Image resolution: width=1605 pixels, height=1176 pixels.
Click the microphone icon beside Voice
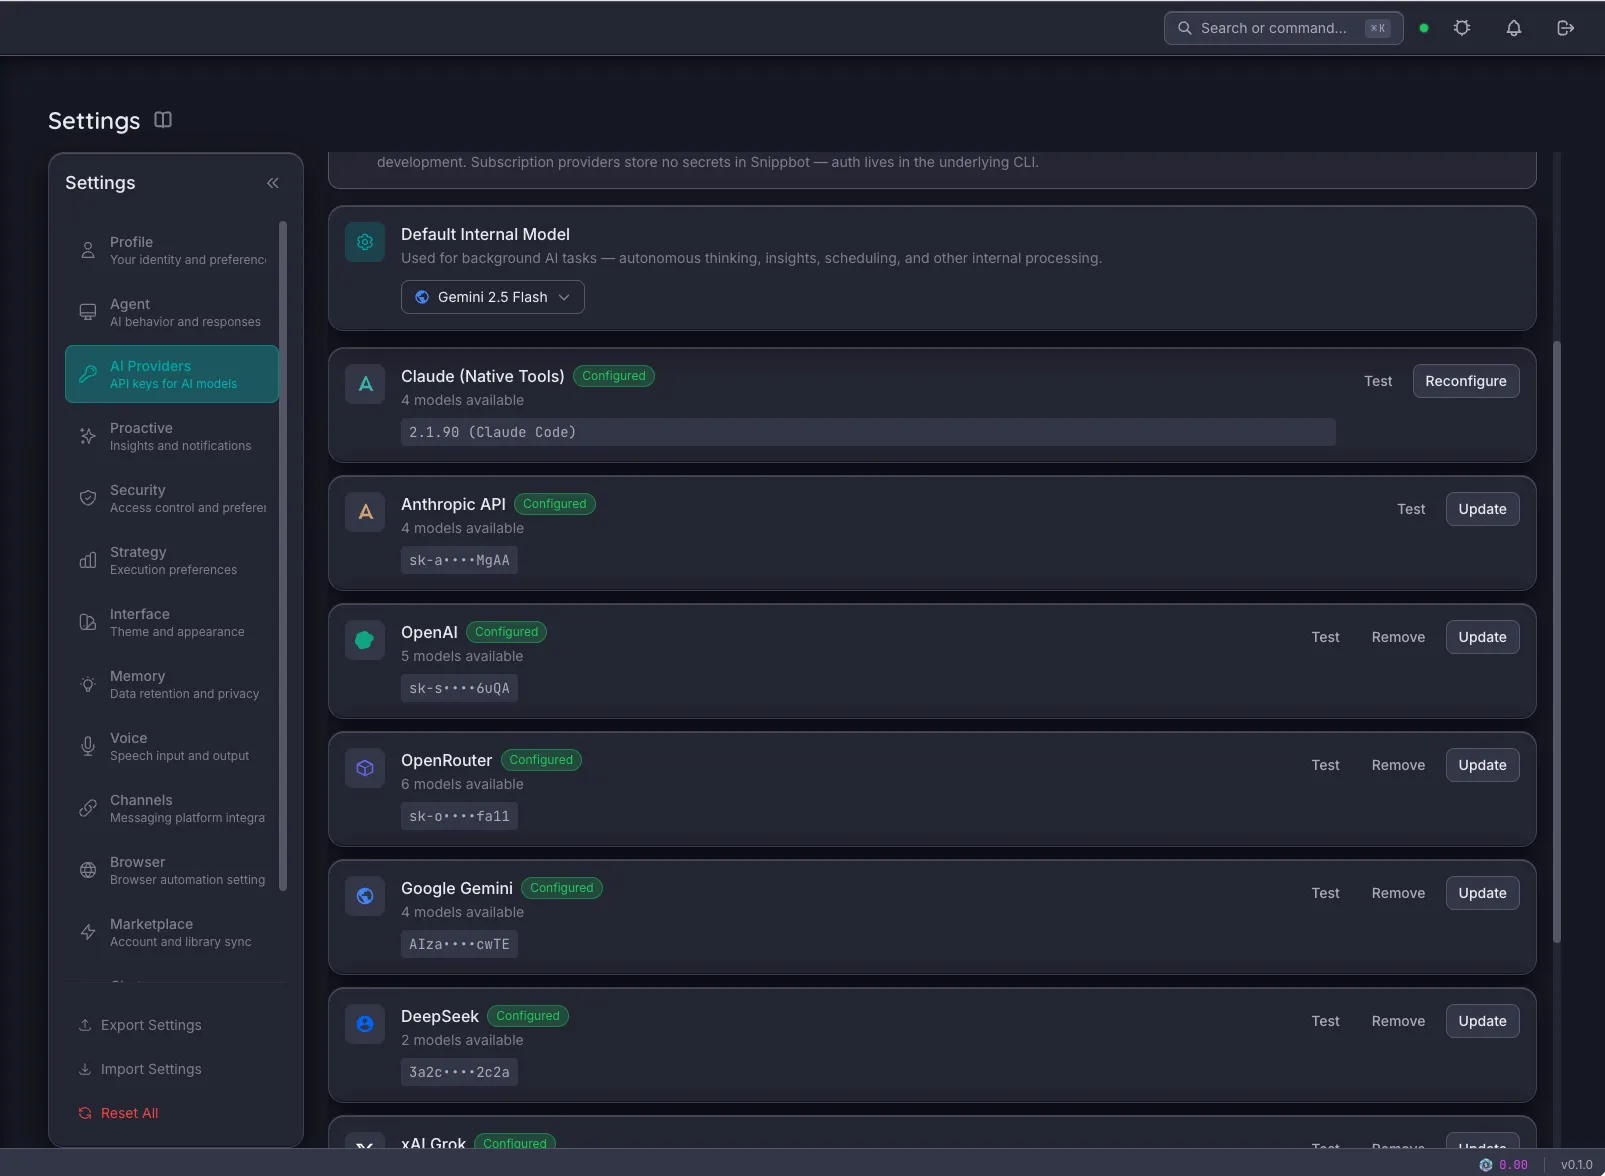click(x=88, y=746)
